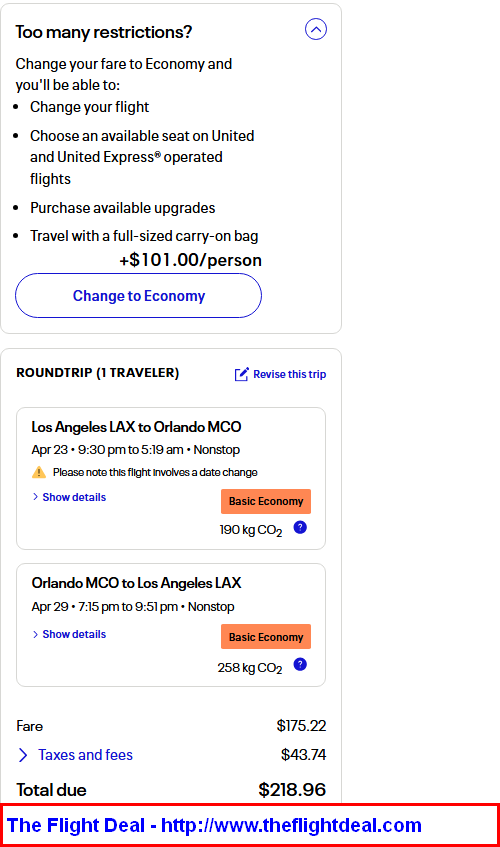The width and height of the screenshot is (500, 847).
Task: Click the 258 kg CO2 emissions label
Action: point(249,668)
